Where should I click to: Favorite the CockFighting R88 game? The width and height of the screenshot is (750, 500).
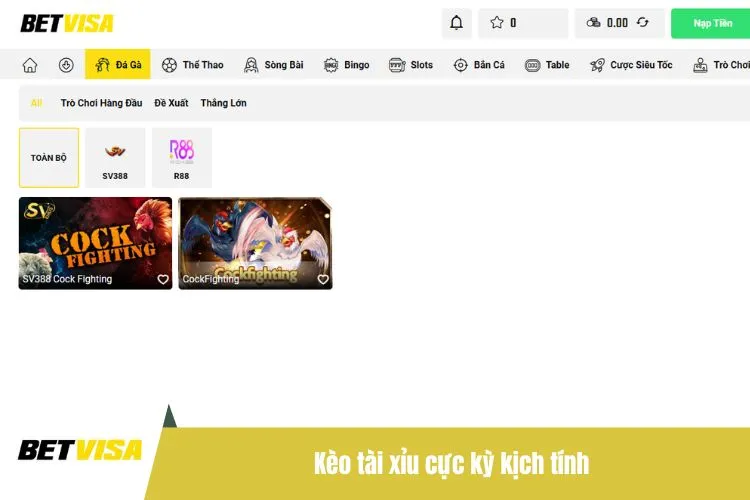[x=323, y=279]
